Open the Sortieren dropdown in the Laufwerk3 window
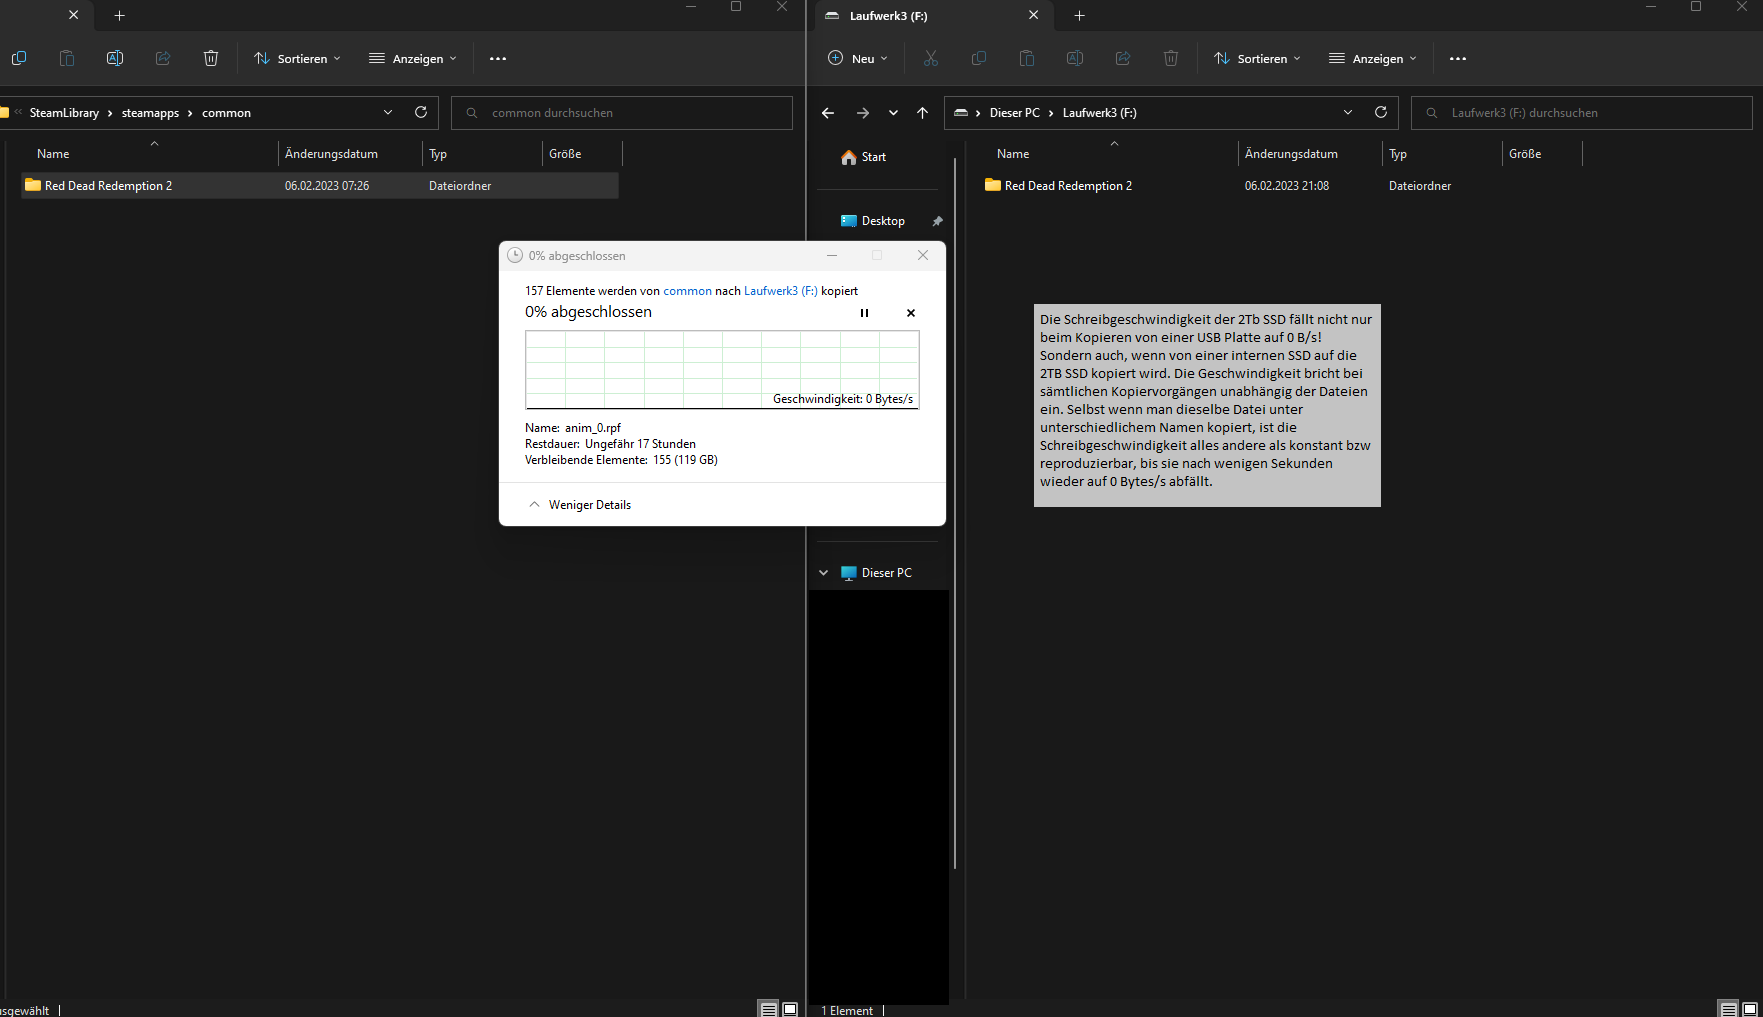The width and height of the screenshot is (1763, 1017). click(1257, 59)
